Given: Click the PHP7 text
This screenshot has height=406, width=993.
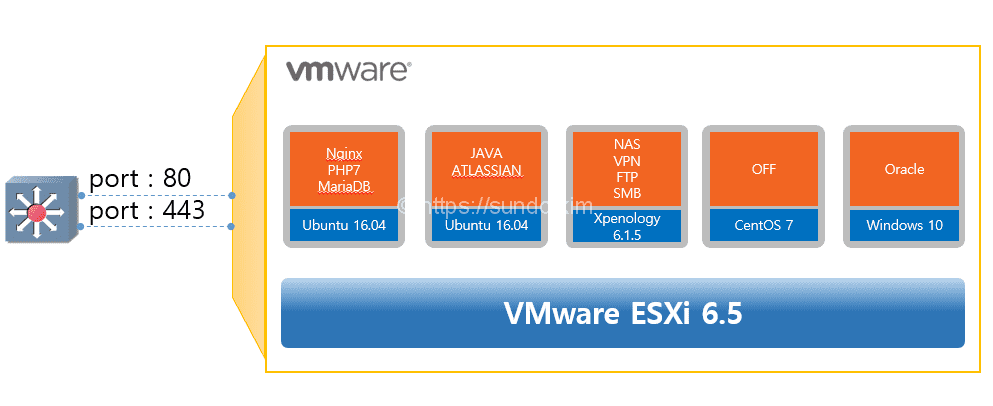Looking at the screenshot, I should [x=344, y=170].
